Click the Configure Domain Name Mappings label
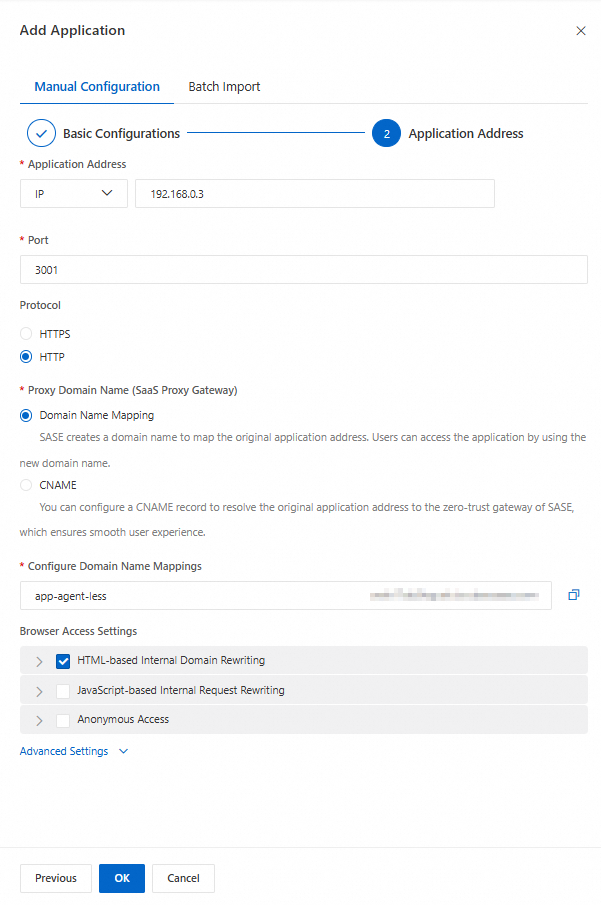 click(x=114, y=566)
